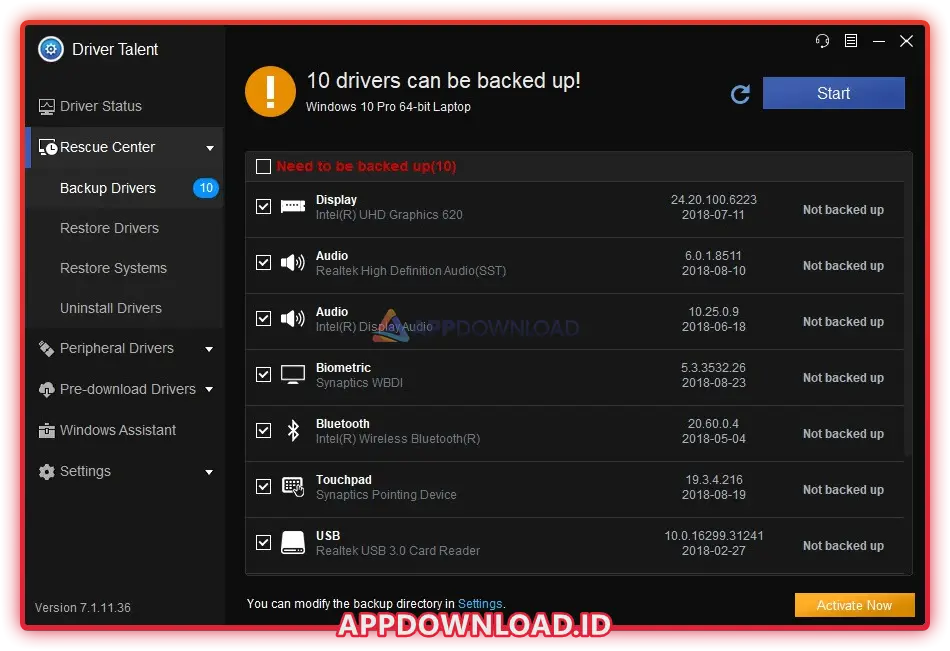
Task: Open the menu list icon in title bar
Action: pyautogui.click(x=850, y=41)
